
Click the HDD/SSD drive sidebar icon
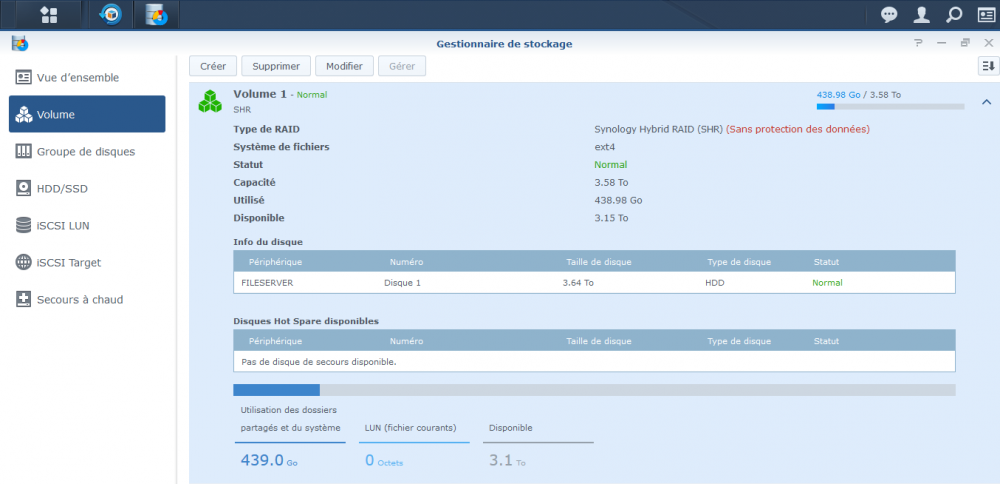(x=24, y=188)
